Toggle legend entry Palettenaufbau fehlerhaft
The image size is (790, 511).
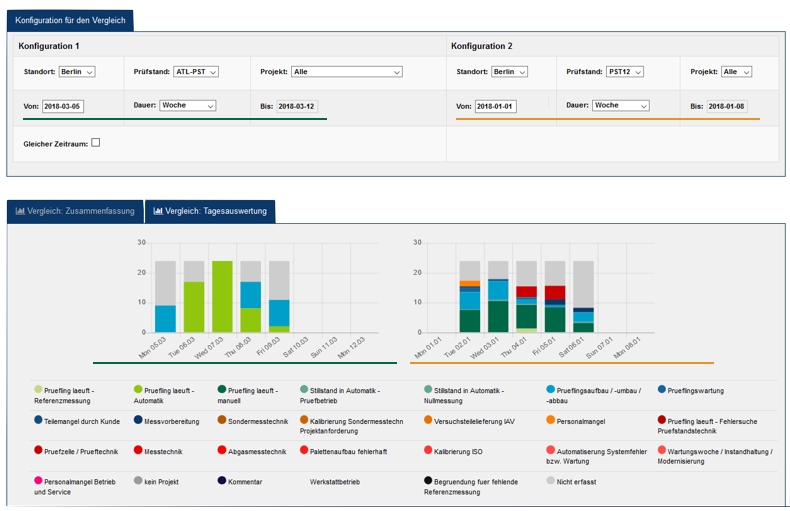(x=344, y=451)
